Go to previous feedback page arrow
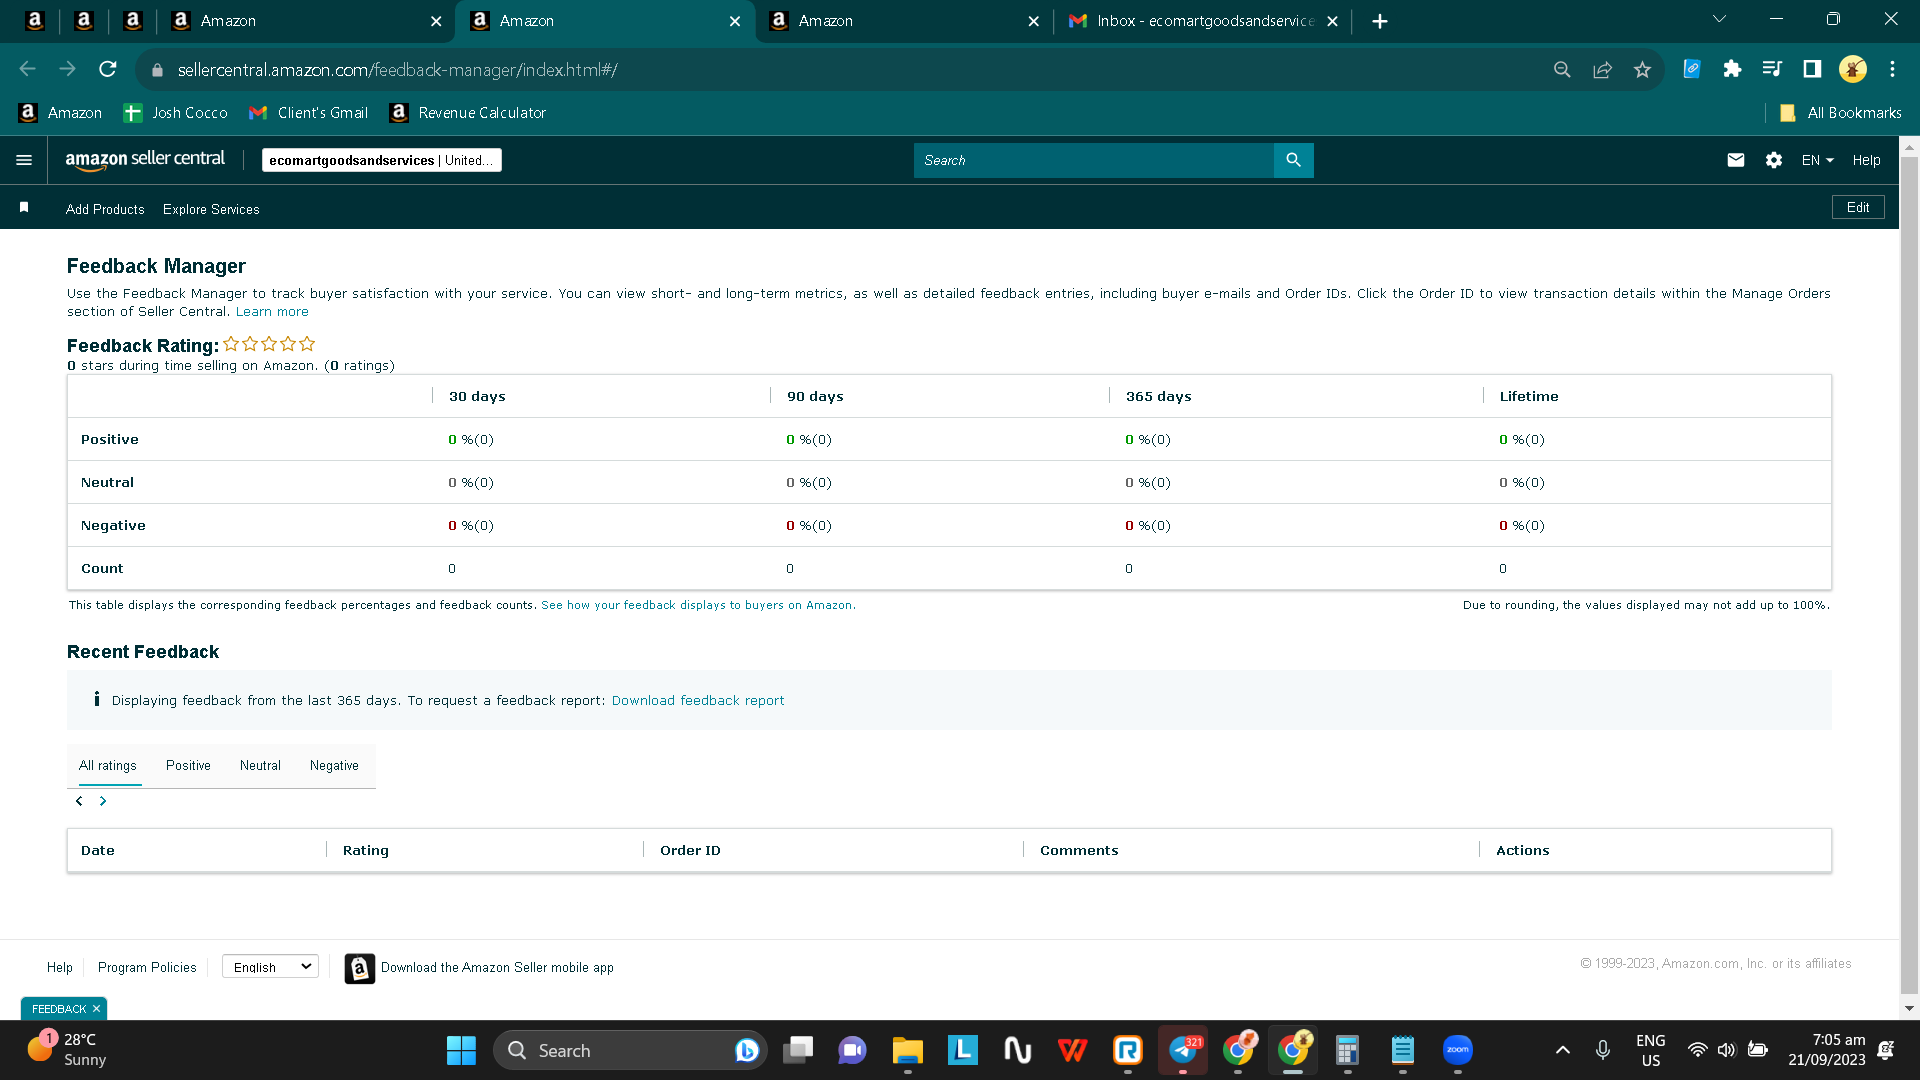This screenshot has width=1920, height=1080. pyautogui.click(x=79, y=801)
